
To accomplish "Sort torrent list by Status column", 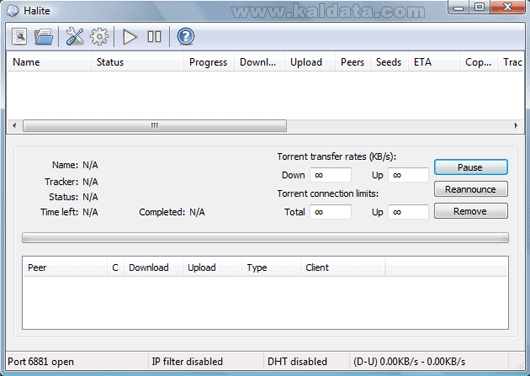I will pyautogui.click(x=137, y=62).
